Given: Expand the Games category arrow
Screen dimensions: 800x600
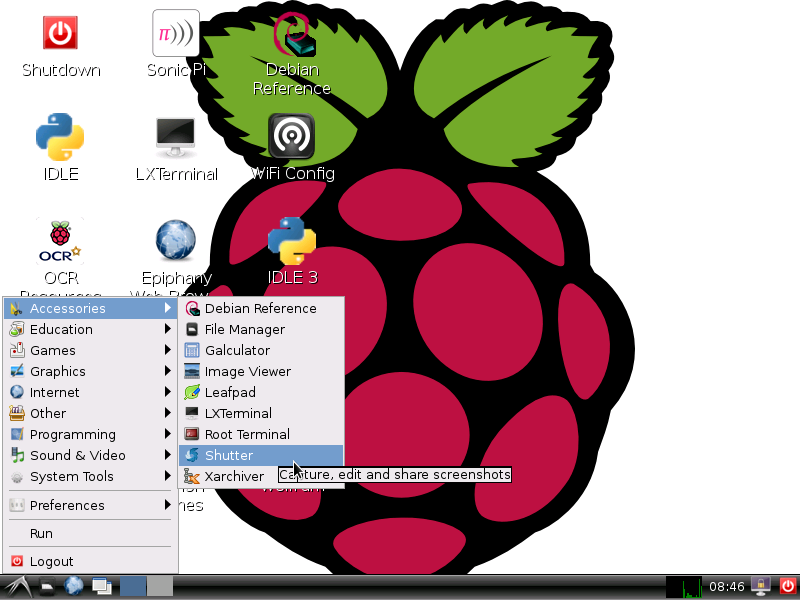Looking at the screenshot, I should pyautogui.click(x=167, y=349).
